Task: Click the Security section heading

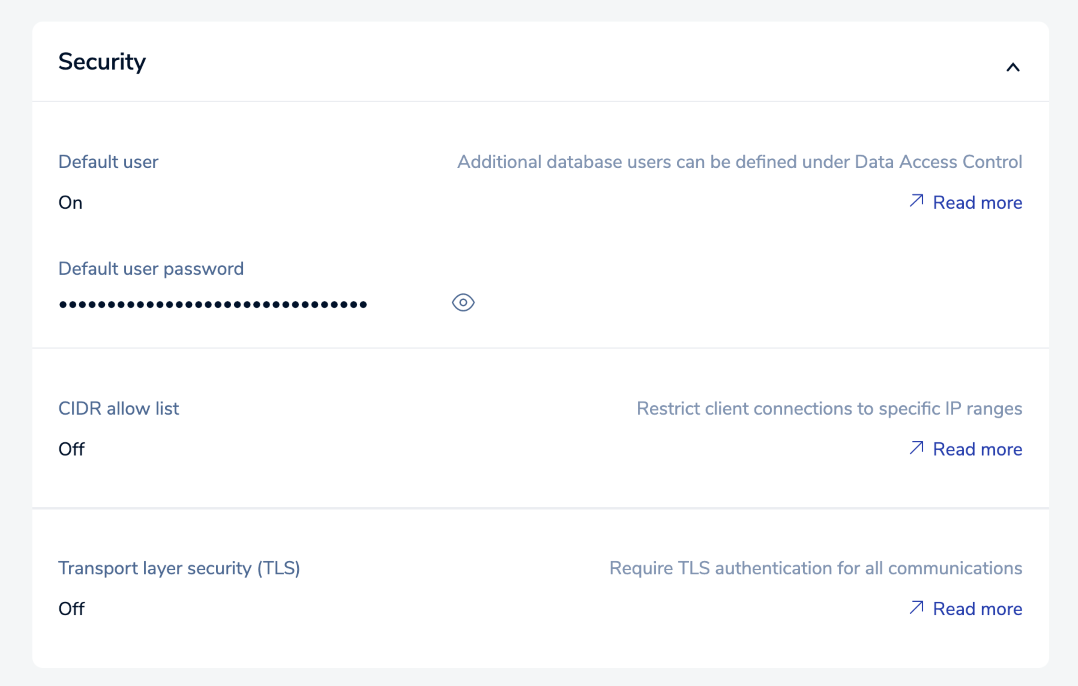Action: tap(102, 62)
